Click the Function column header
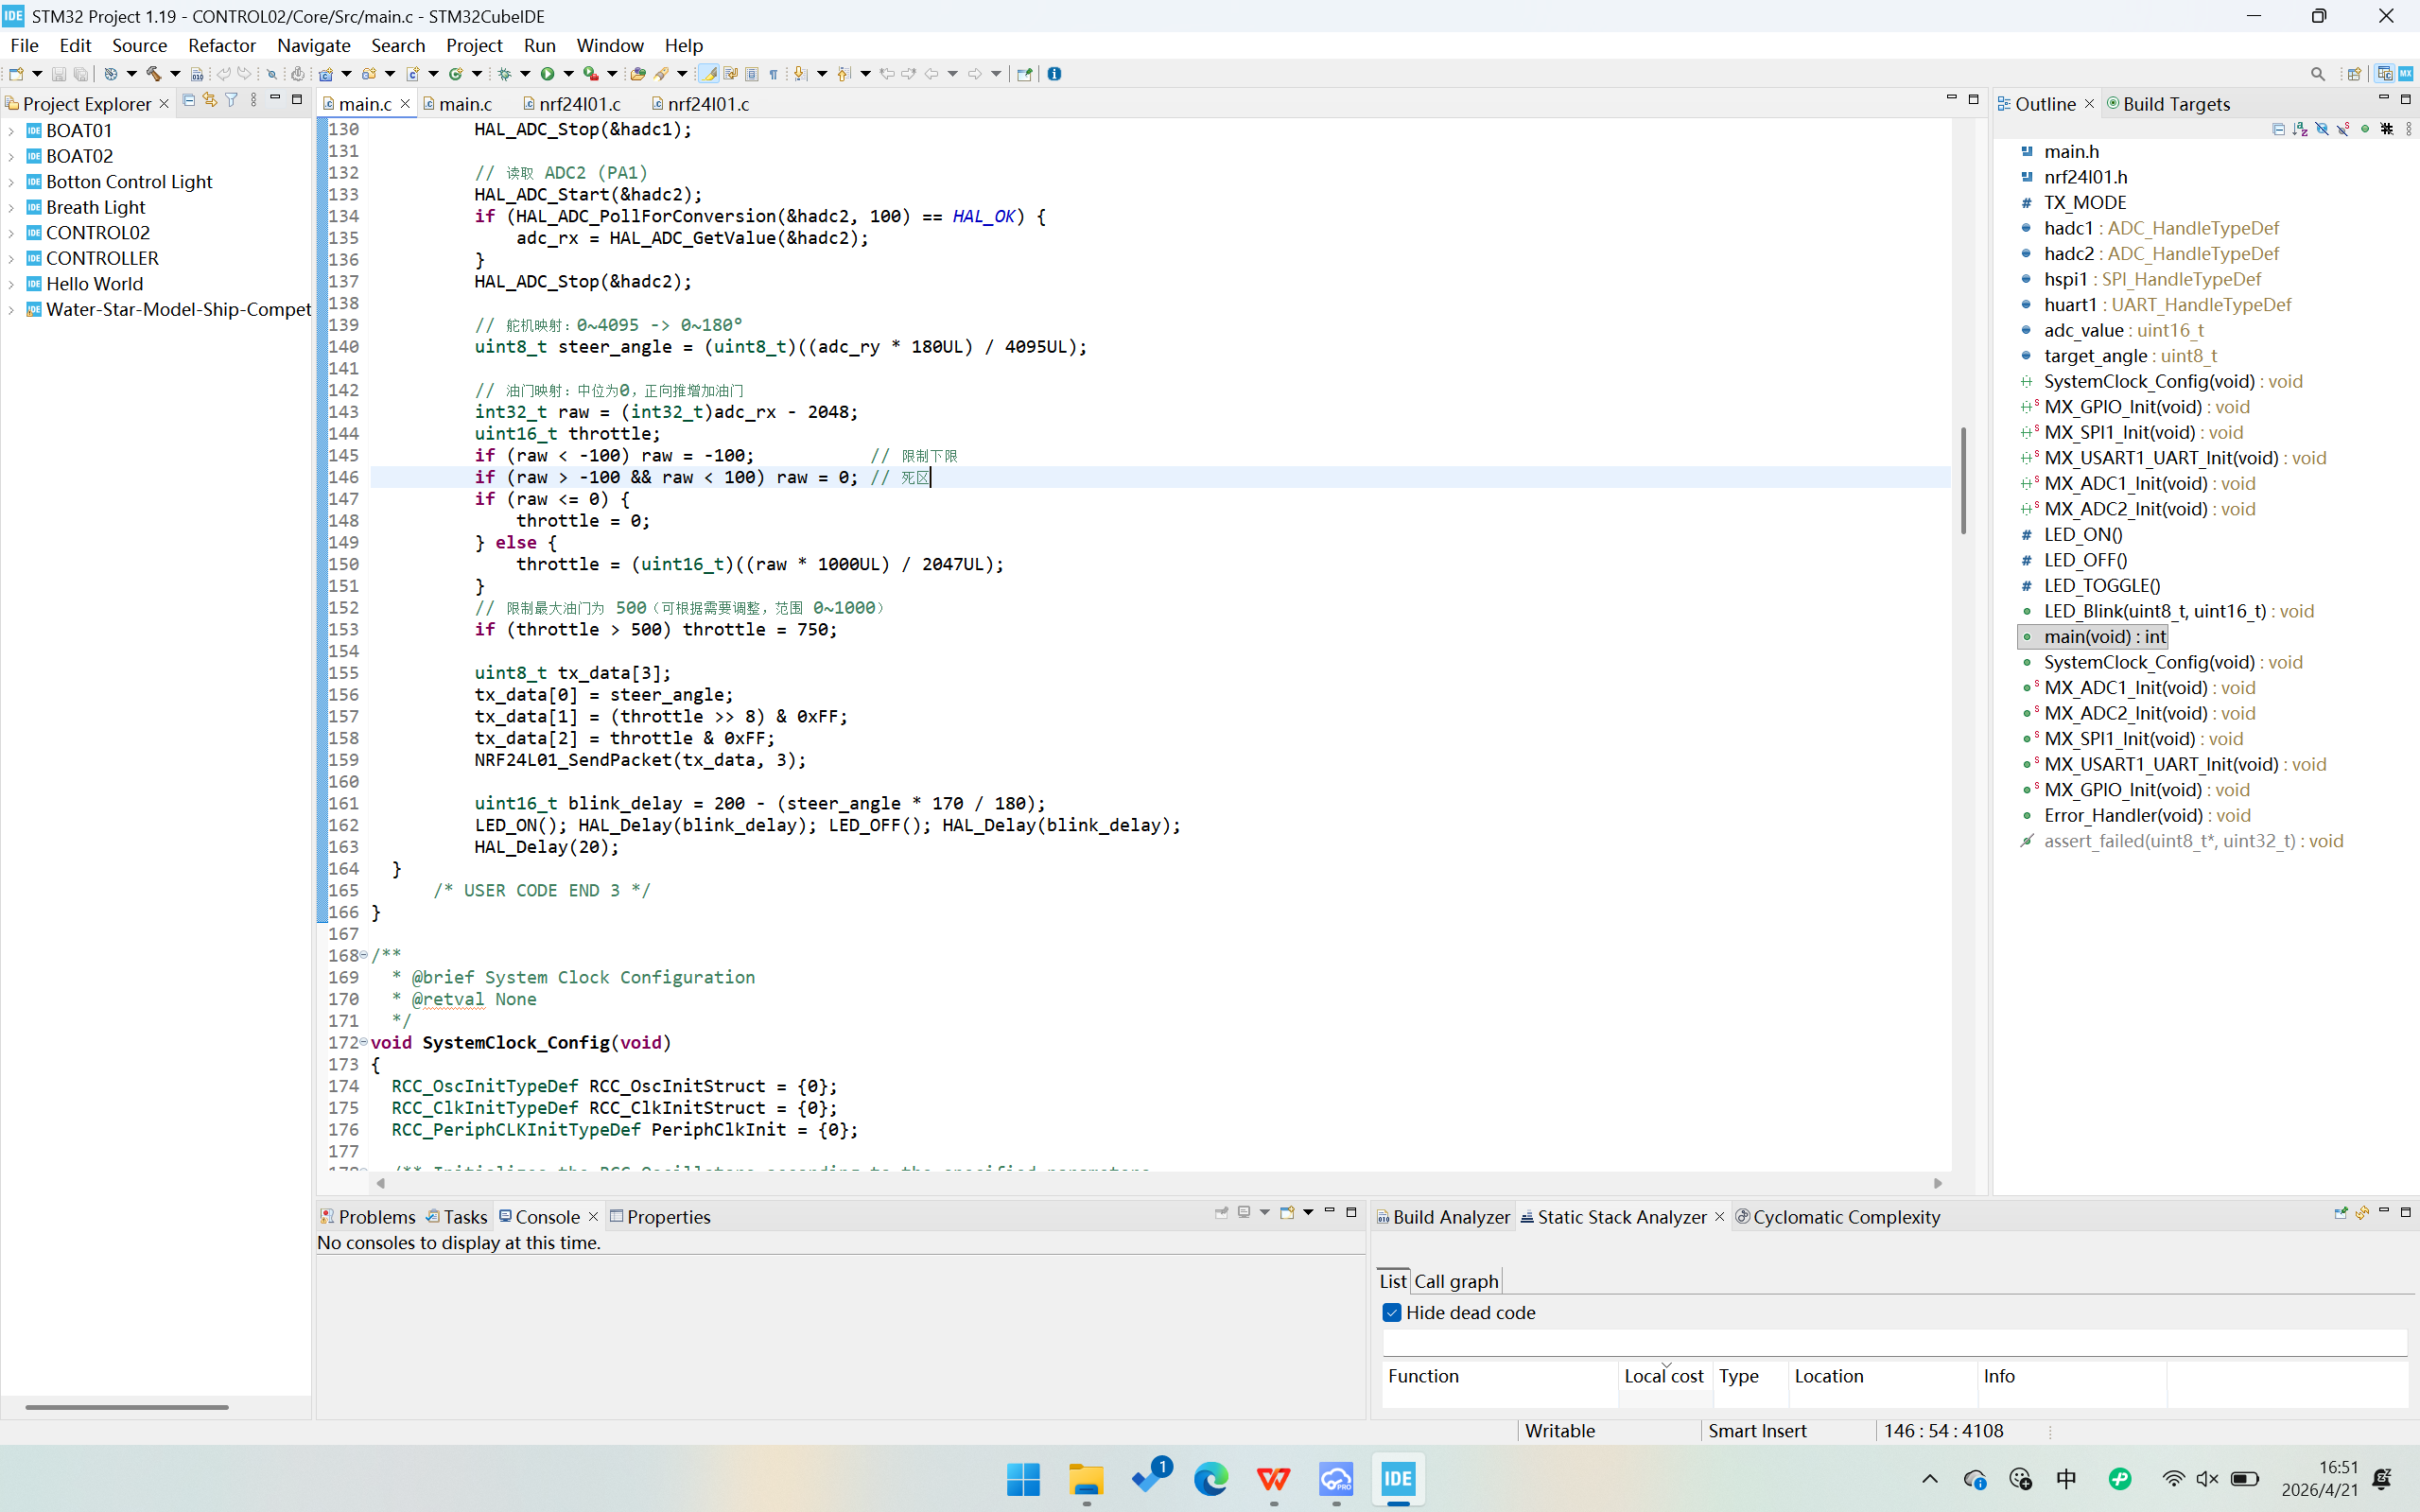This screenshot has width=2420, height=1512. pyautogui.click(x=1500, y=1376)
